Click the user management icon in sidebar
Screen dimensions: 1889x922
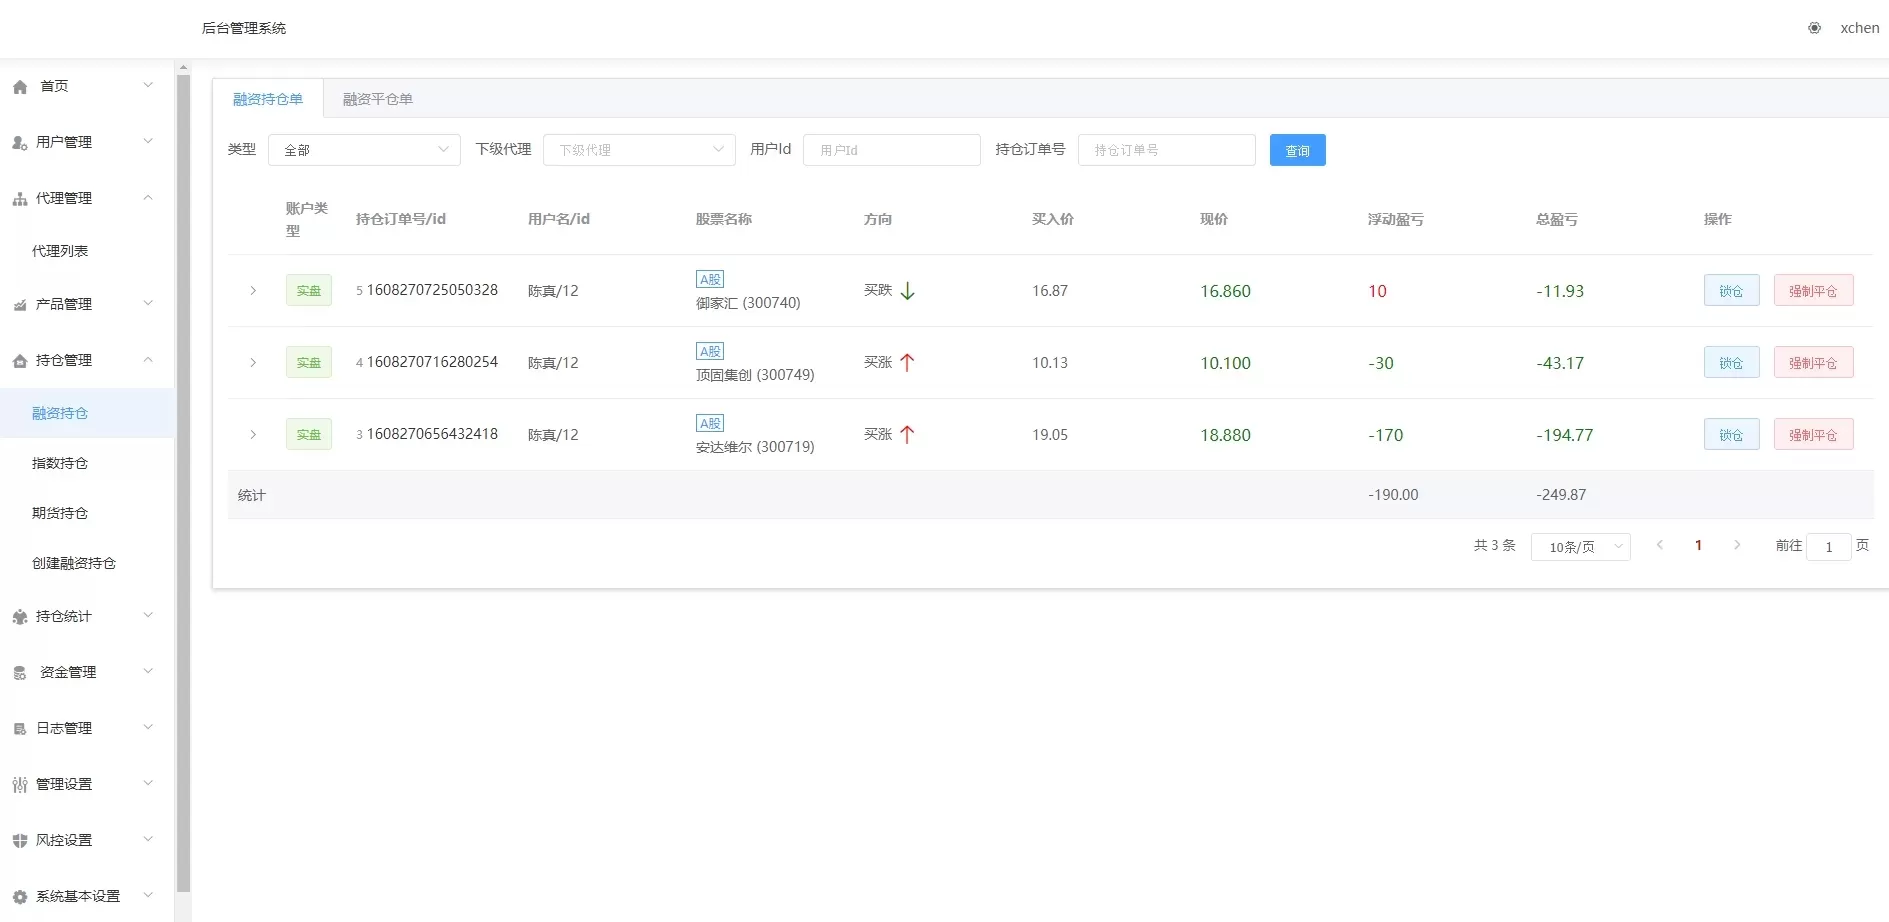19,143
